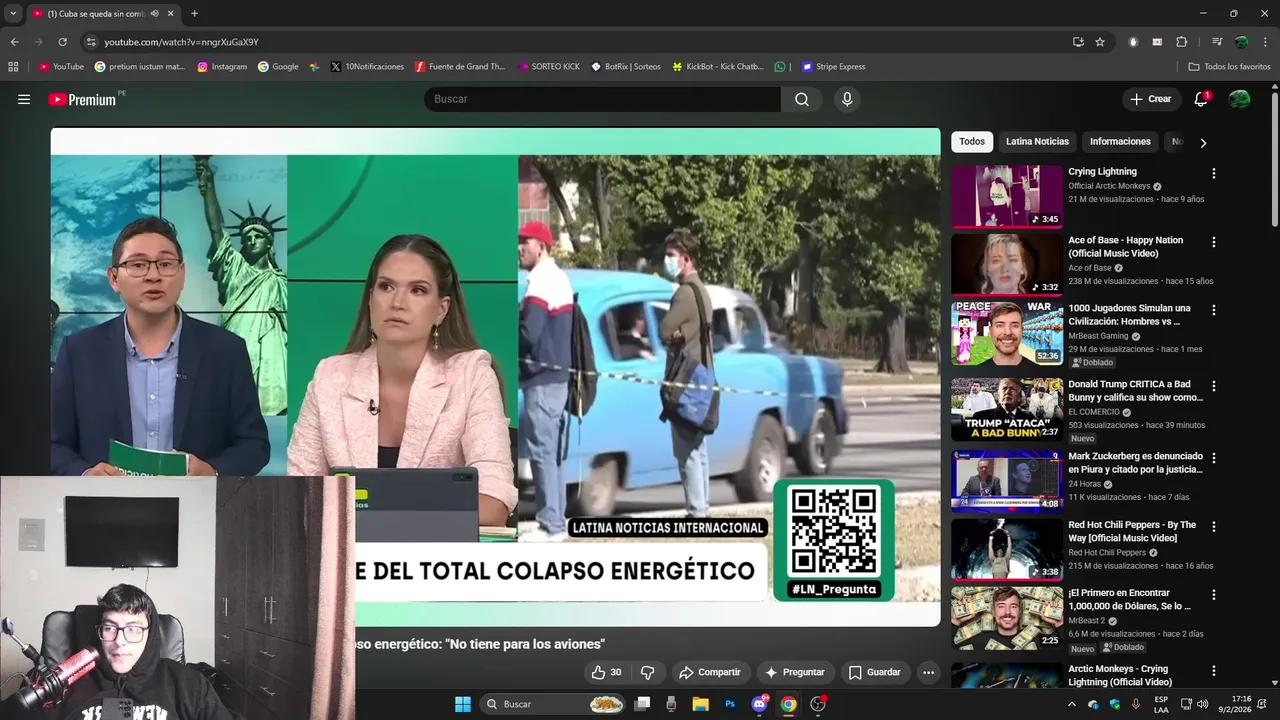Open the 10Notificaciones bookmark
Viewport: 1280px width, 720px height.
click(x=367, y=67)
